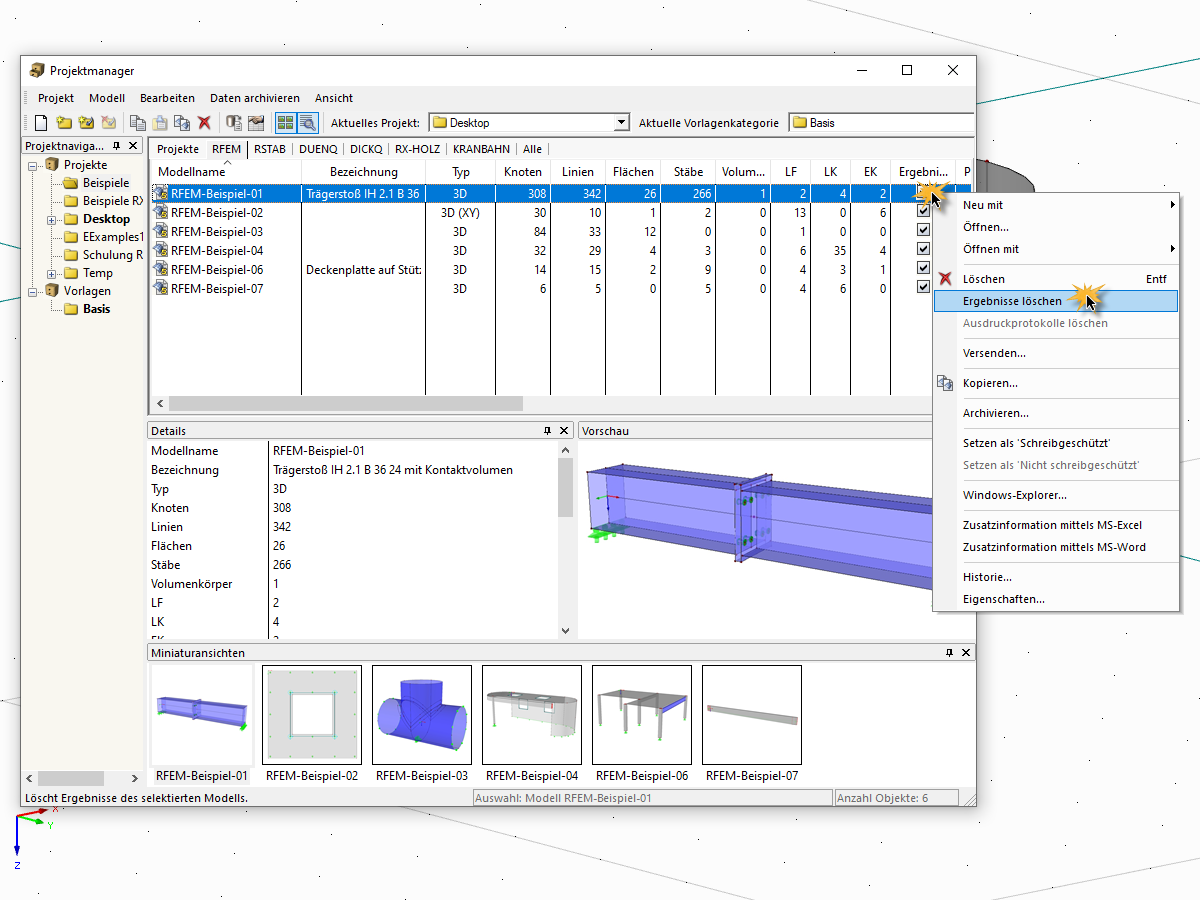Click the paste clipboard toolbar icon

point(160,123)
